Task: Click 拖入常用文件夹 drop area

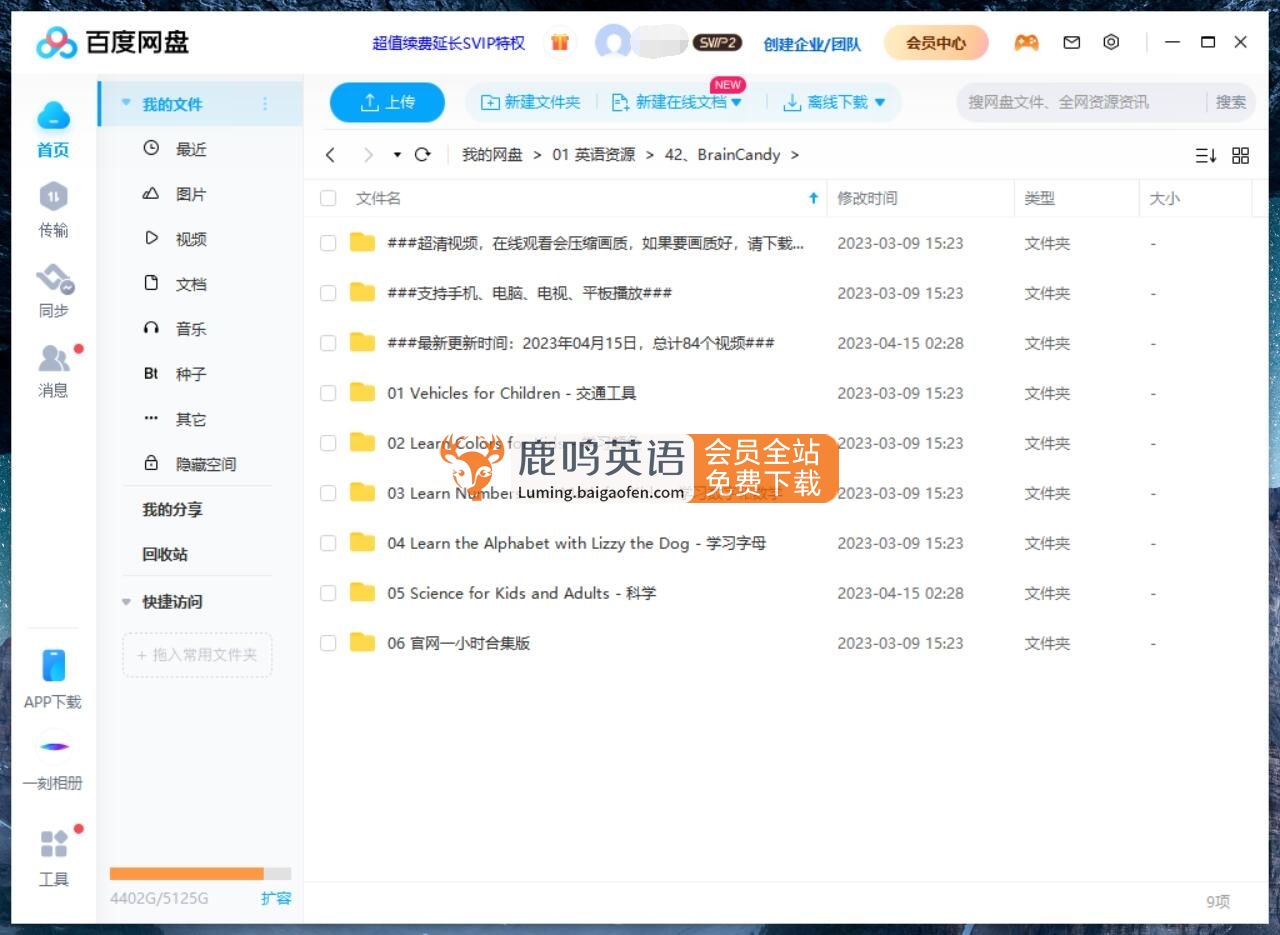Action: coord(197,655)
